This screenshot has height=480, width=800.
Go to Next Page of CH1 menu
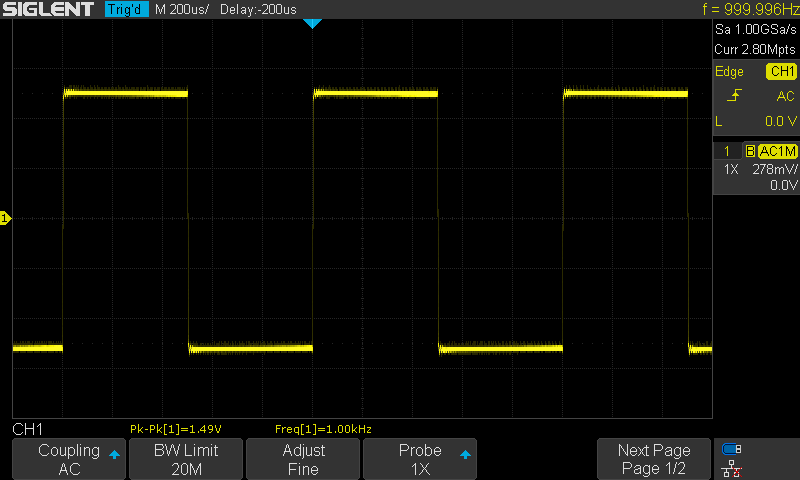[654, 459]
